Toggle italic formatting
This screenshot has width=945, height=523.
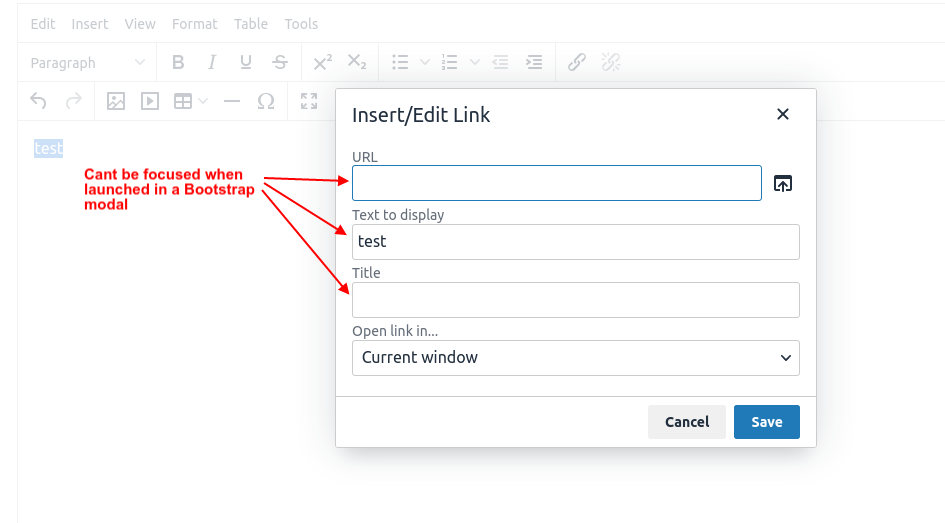tap(212, 62)
